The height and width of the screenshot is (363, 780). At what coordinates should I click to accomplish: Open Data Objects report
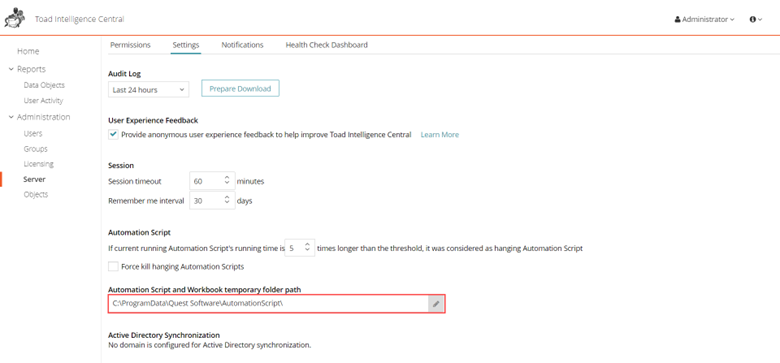(44, 85)
